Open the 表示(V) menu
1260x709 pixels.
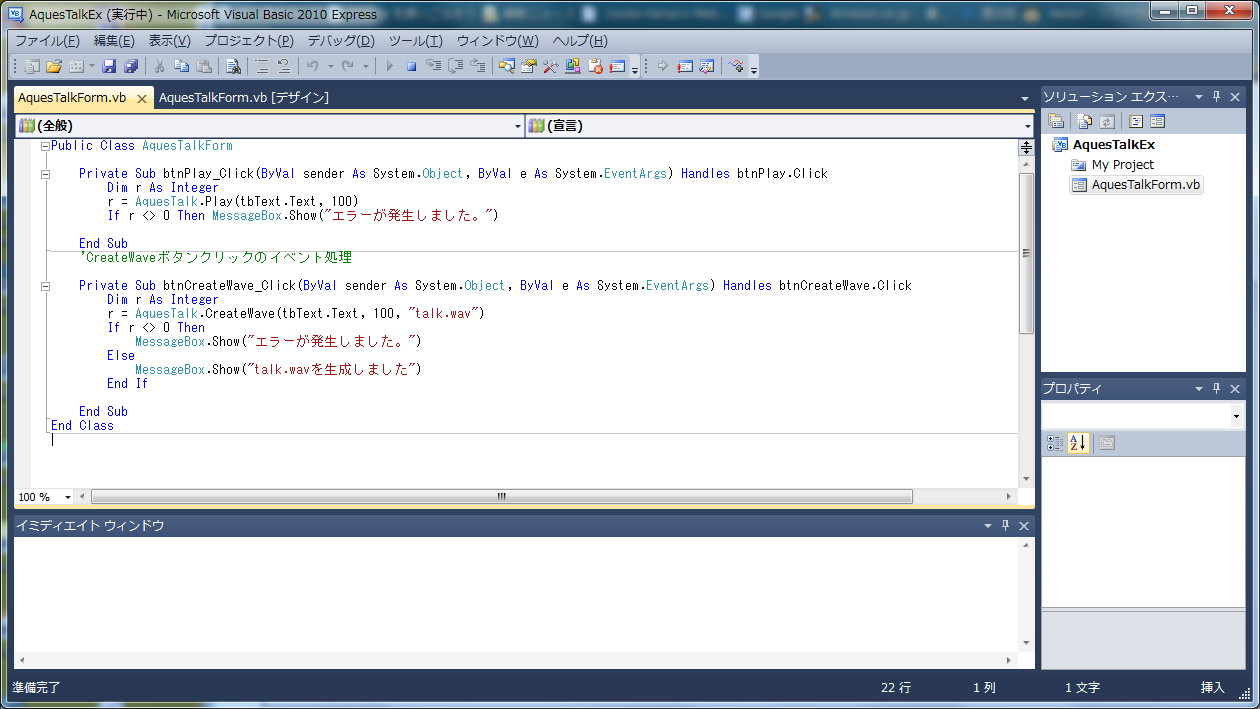[x=169, y=41]
